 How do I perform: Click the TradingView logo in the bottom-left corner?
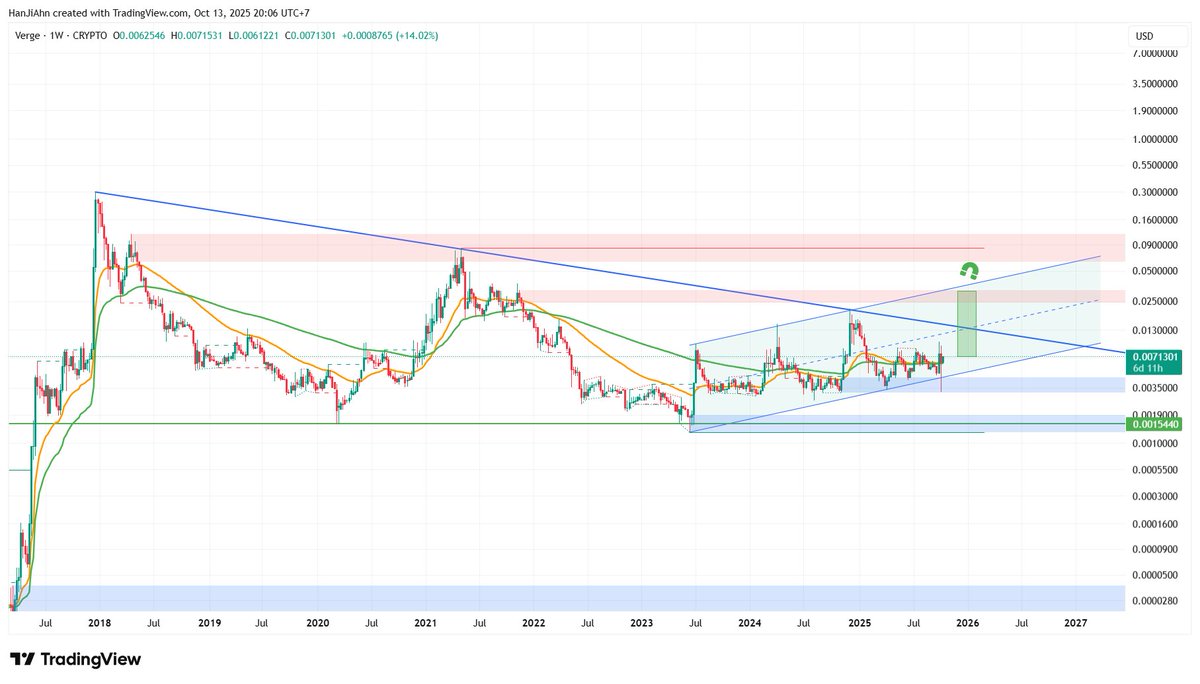(x=76, y=660)
